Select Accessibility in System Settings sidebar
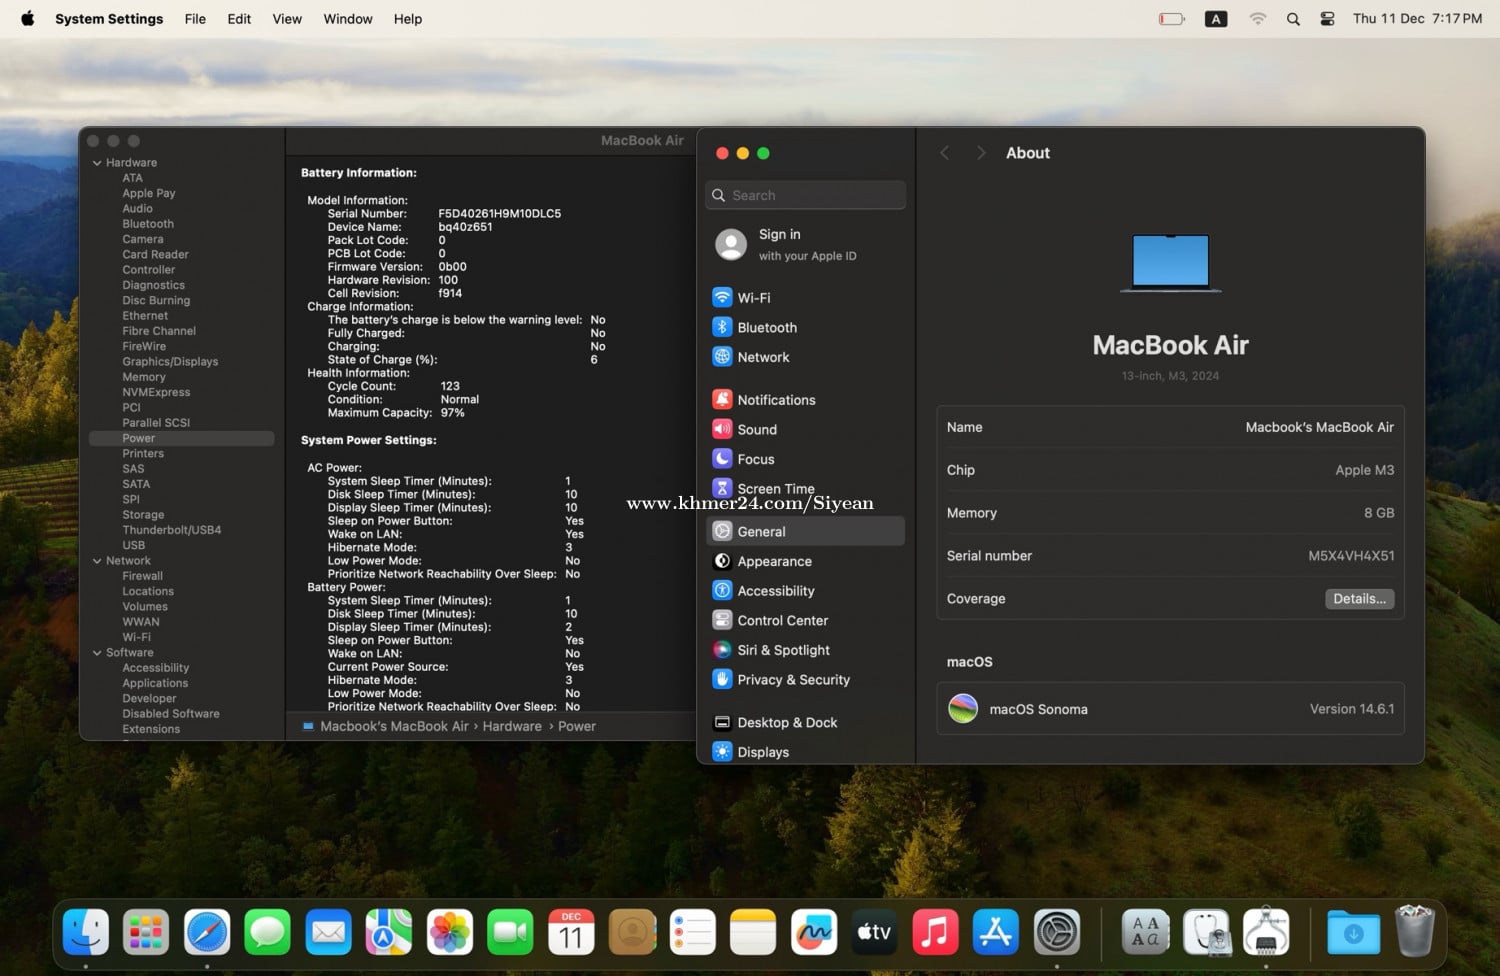This screenshot has width=1500, height=976. (x=775, y=591)
